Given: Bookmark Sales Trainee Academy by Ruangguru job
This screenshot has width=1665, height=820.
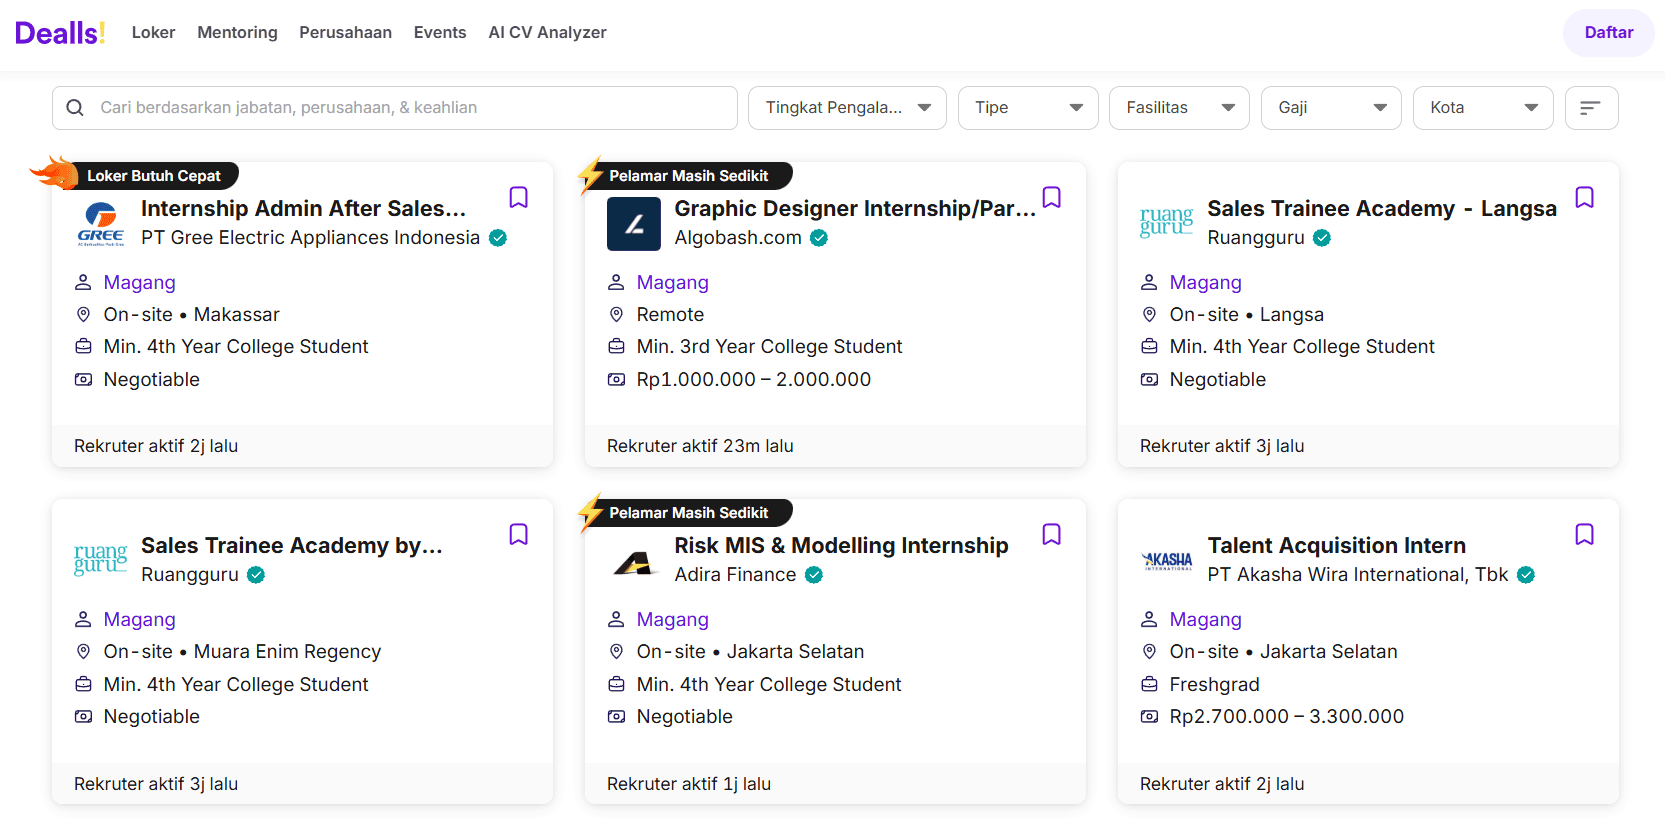Looking at the screenshot, I should click(518, 534).
